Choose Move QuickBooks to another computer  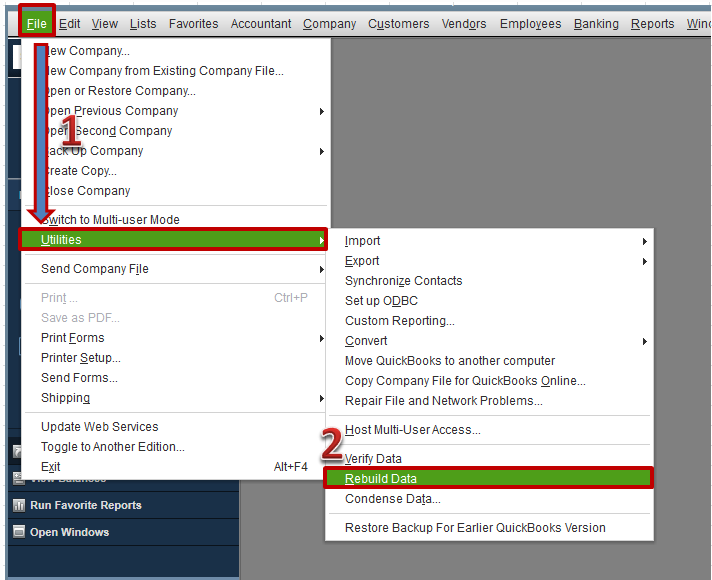pos(450,361)
